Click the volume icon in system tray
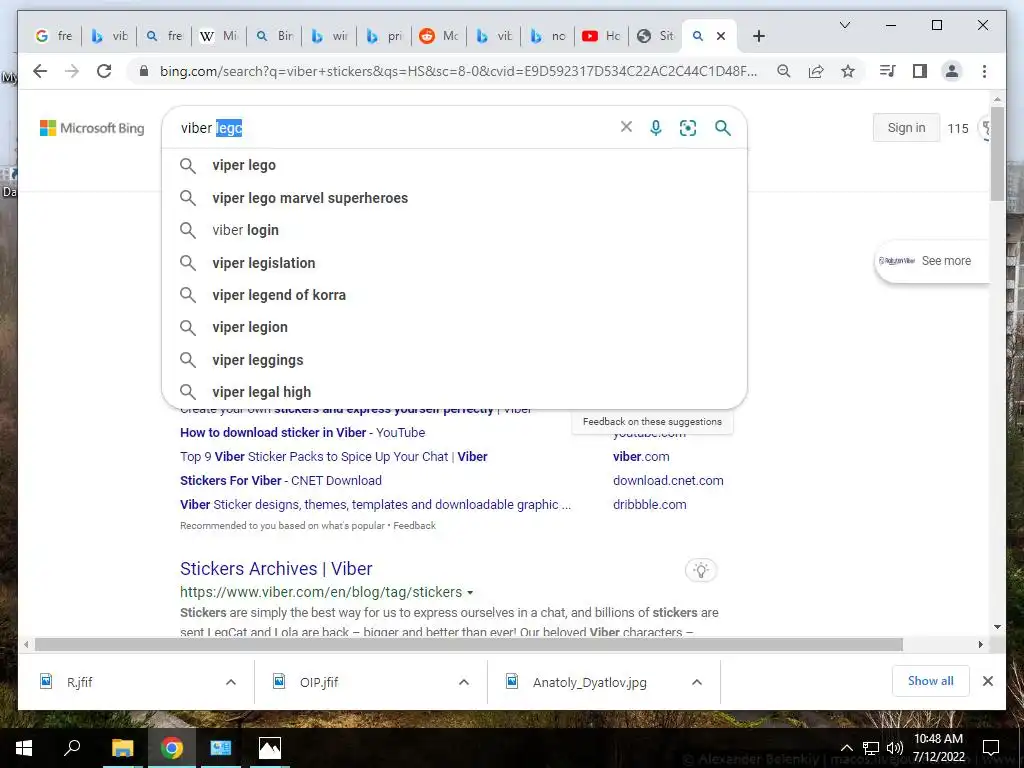This screenshot has width=1024, height=768. [895, 748]
